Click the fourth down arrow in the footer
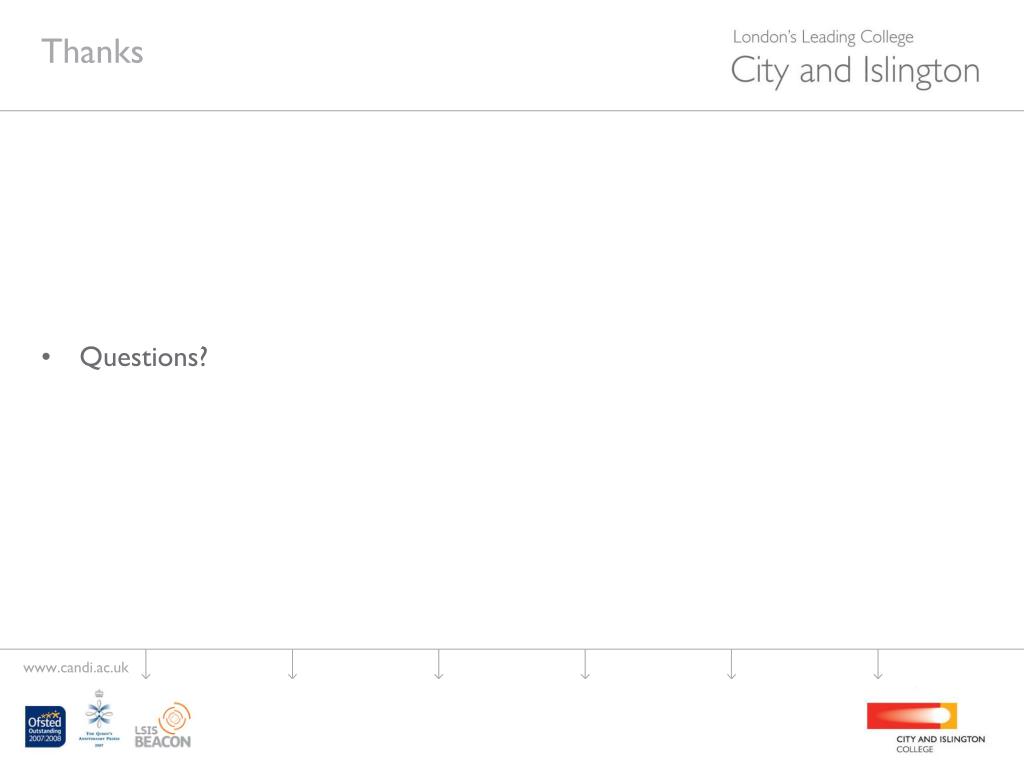 click(585, 665)
